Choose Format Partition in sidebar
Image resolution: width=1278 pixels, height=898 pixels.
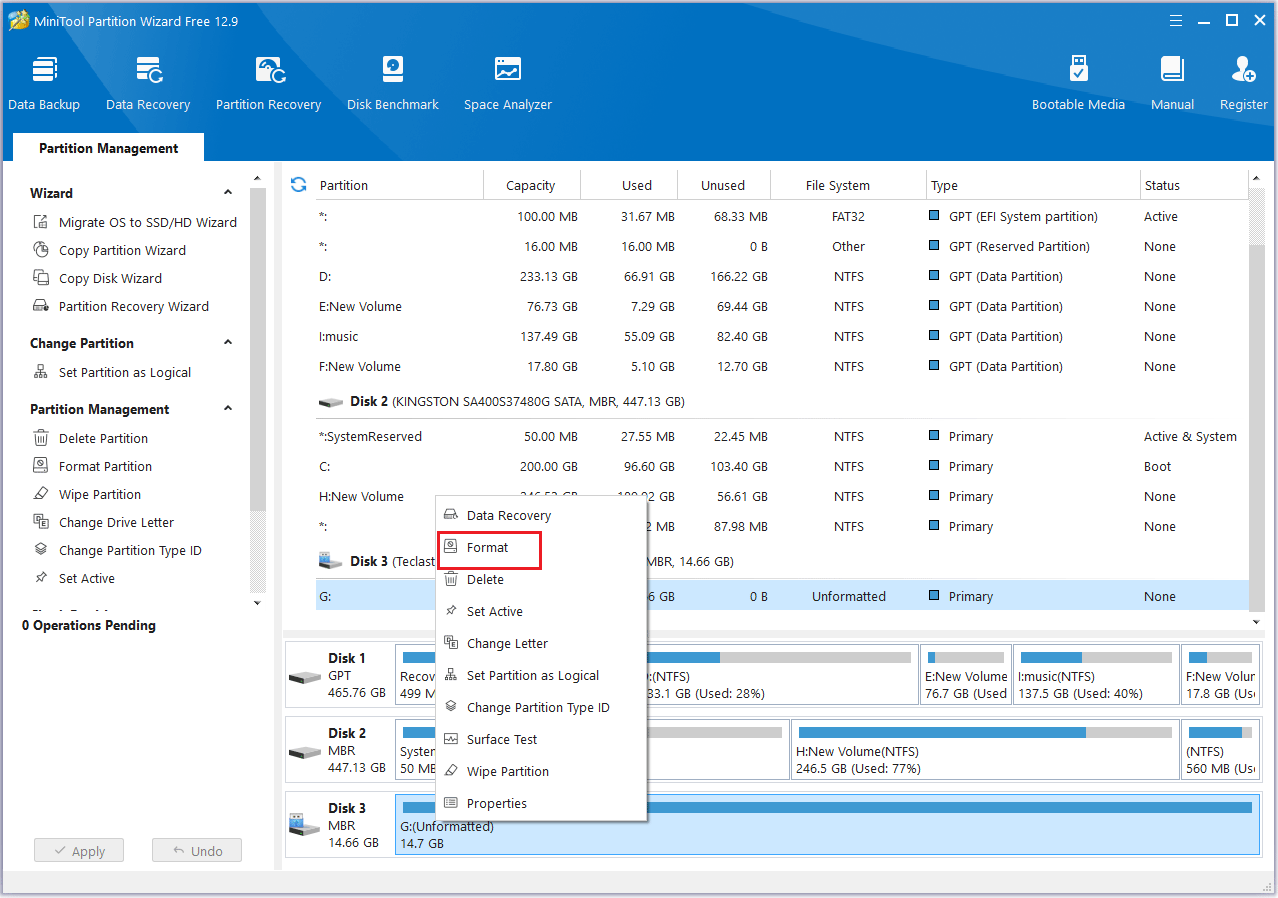[93, 466]
